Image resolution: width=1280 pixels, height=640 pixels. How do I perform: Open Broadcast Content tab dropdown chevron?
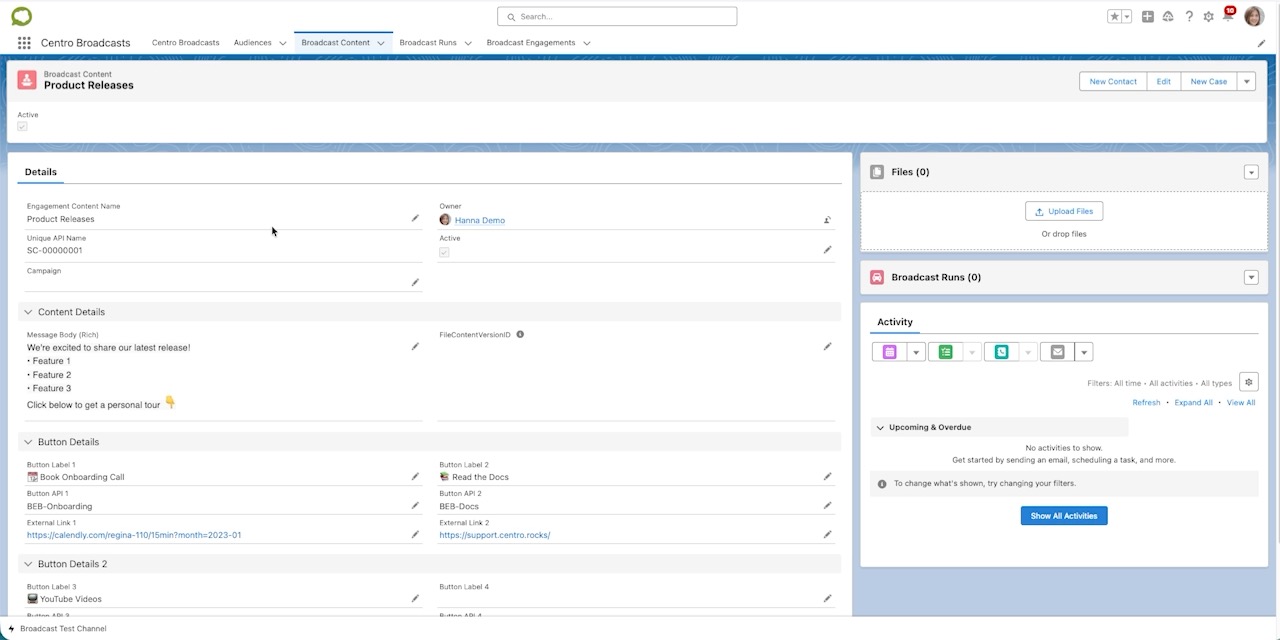pyautogui.click(x=381, y=43)
